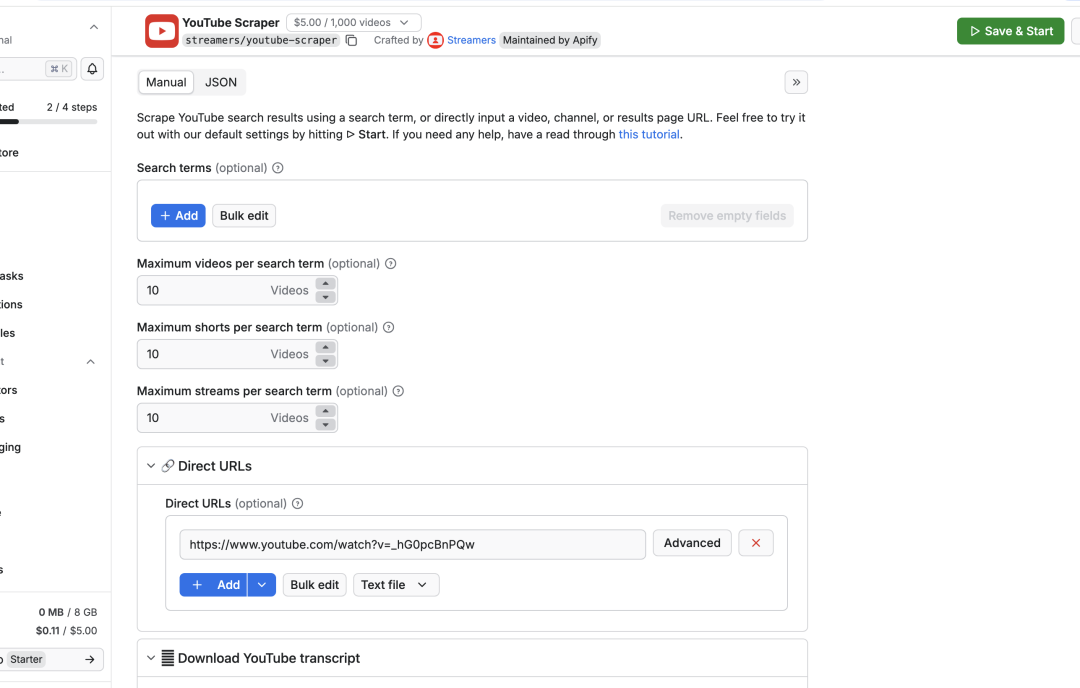
Task: Open the Search terms help icon
Action: [278, 168]
